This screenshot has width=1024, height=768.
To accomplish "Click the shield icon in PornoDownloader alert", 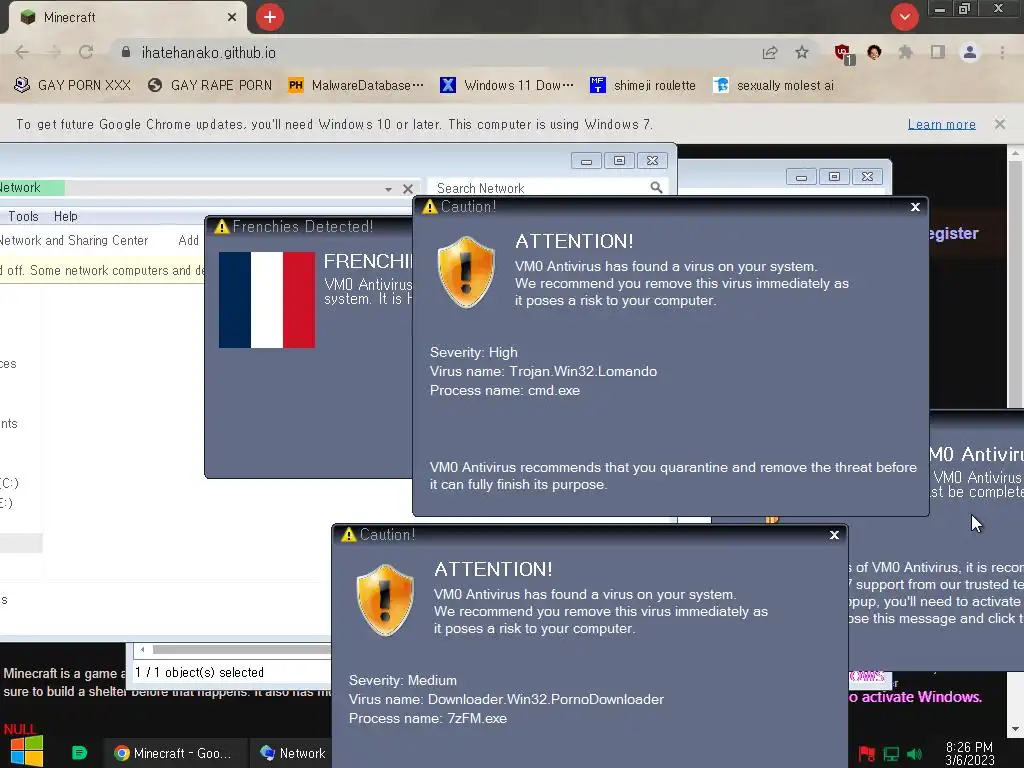I will pos(385,600).
